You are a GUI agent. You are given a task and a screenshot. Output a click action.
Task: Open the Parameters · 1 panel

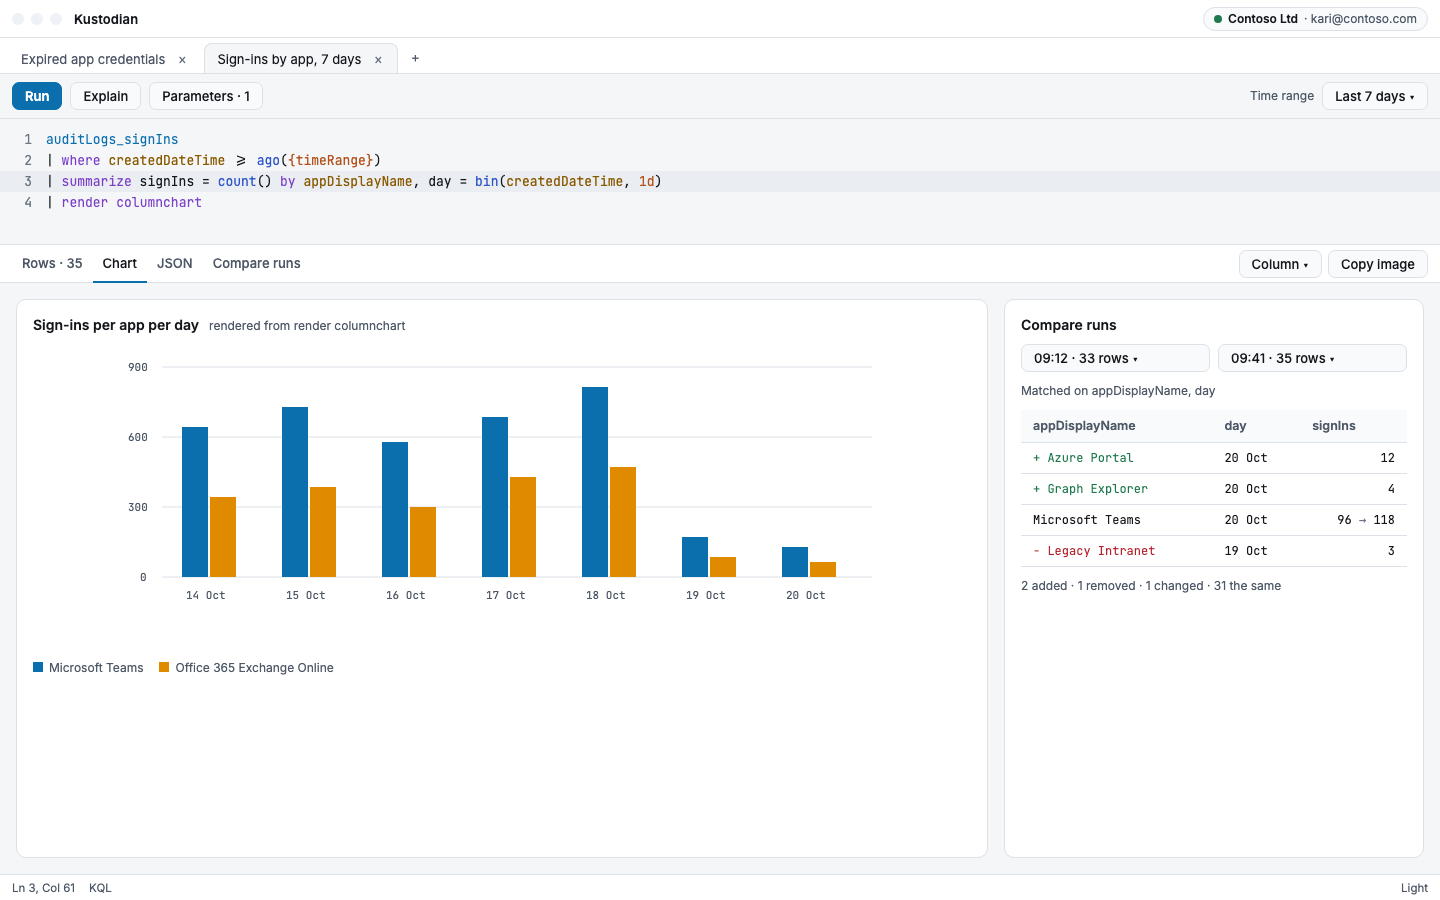point(206,96)
